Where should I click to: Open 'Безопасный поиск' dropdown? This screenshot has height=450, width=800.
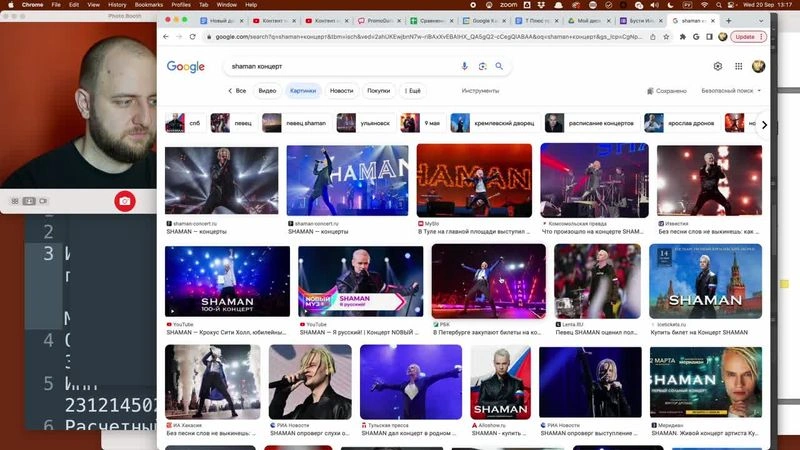click(731, 91)
